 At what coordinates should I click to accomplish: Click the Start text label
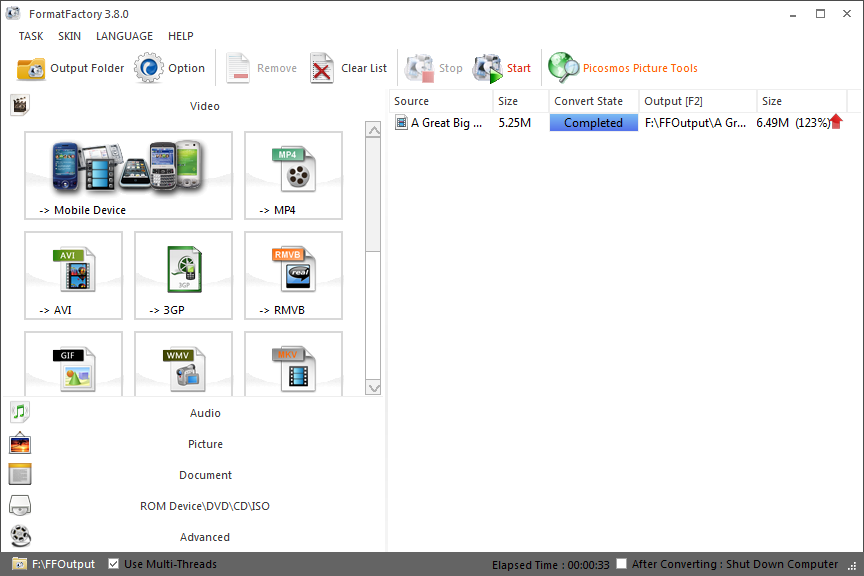(519, 68)
